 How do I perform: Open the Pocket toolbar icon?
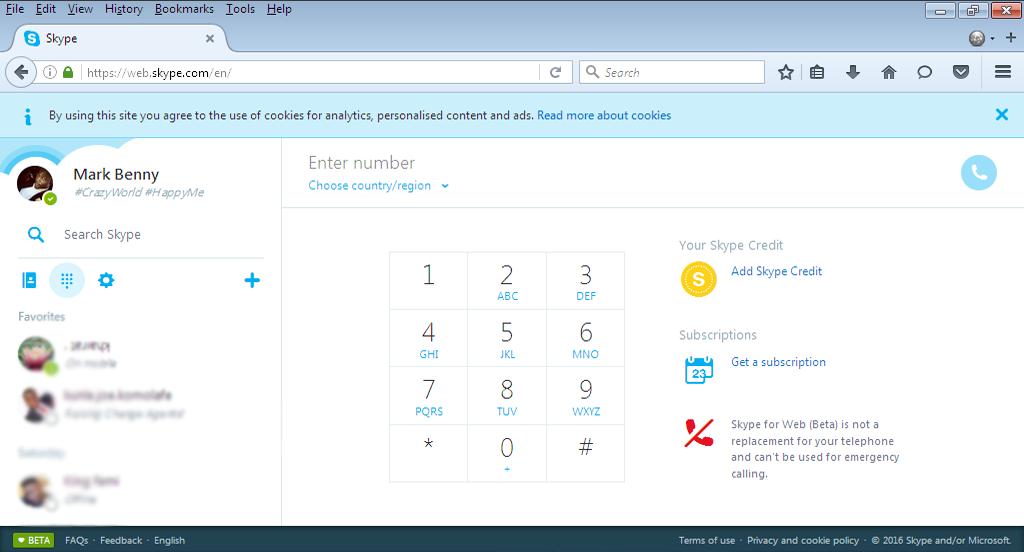[961, 72]
